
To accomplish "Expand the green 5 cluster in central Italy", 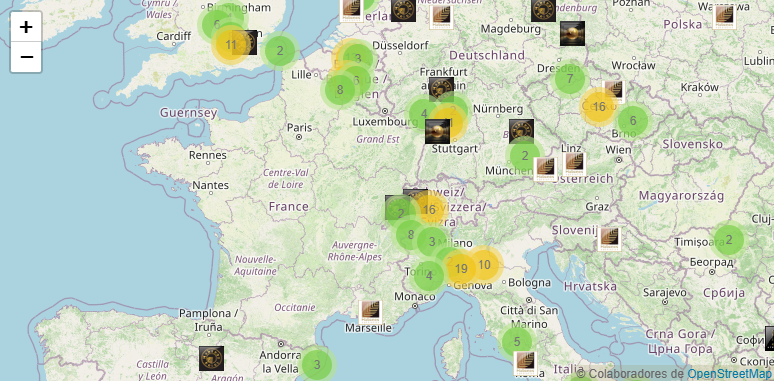I will click(517, 342).
